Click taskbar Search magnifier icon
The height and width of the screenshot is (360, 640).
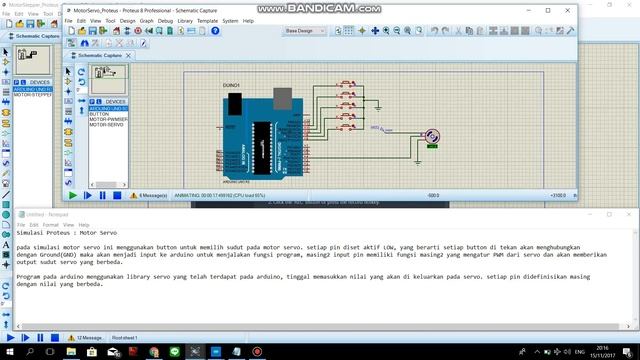[x=30, y=351]
